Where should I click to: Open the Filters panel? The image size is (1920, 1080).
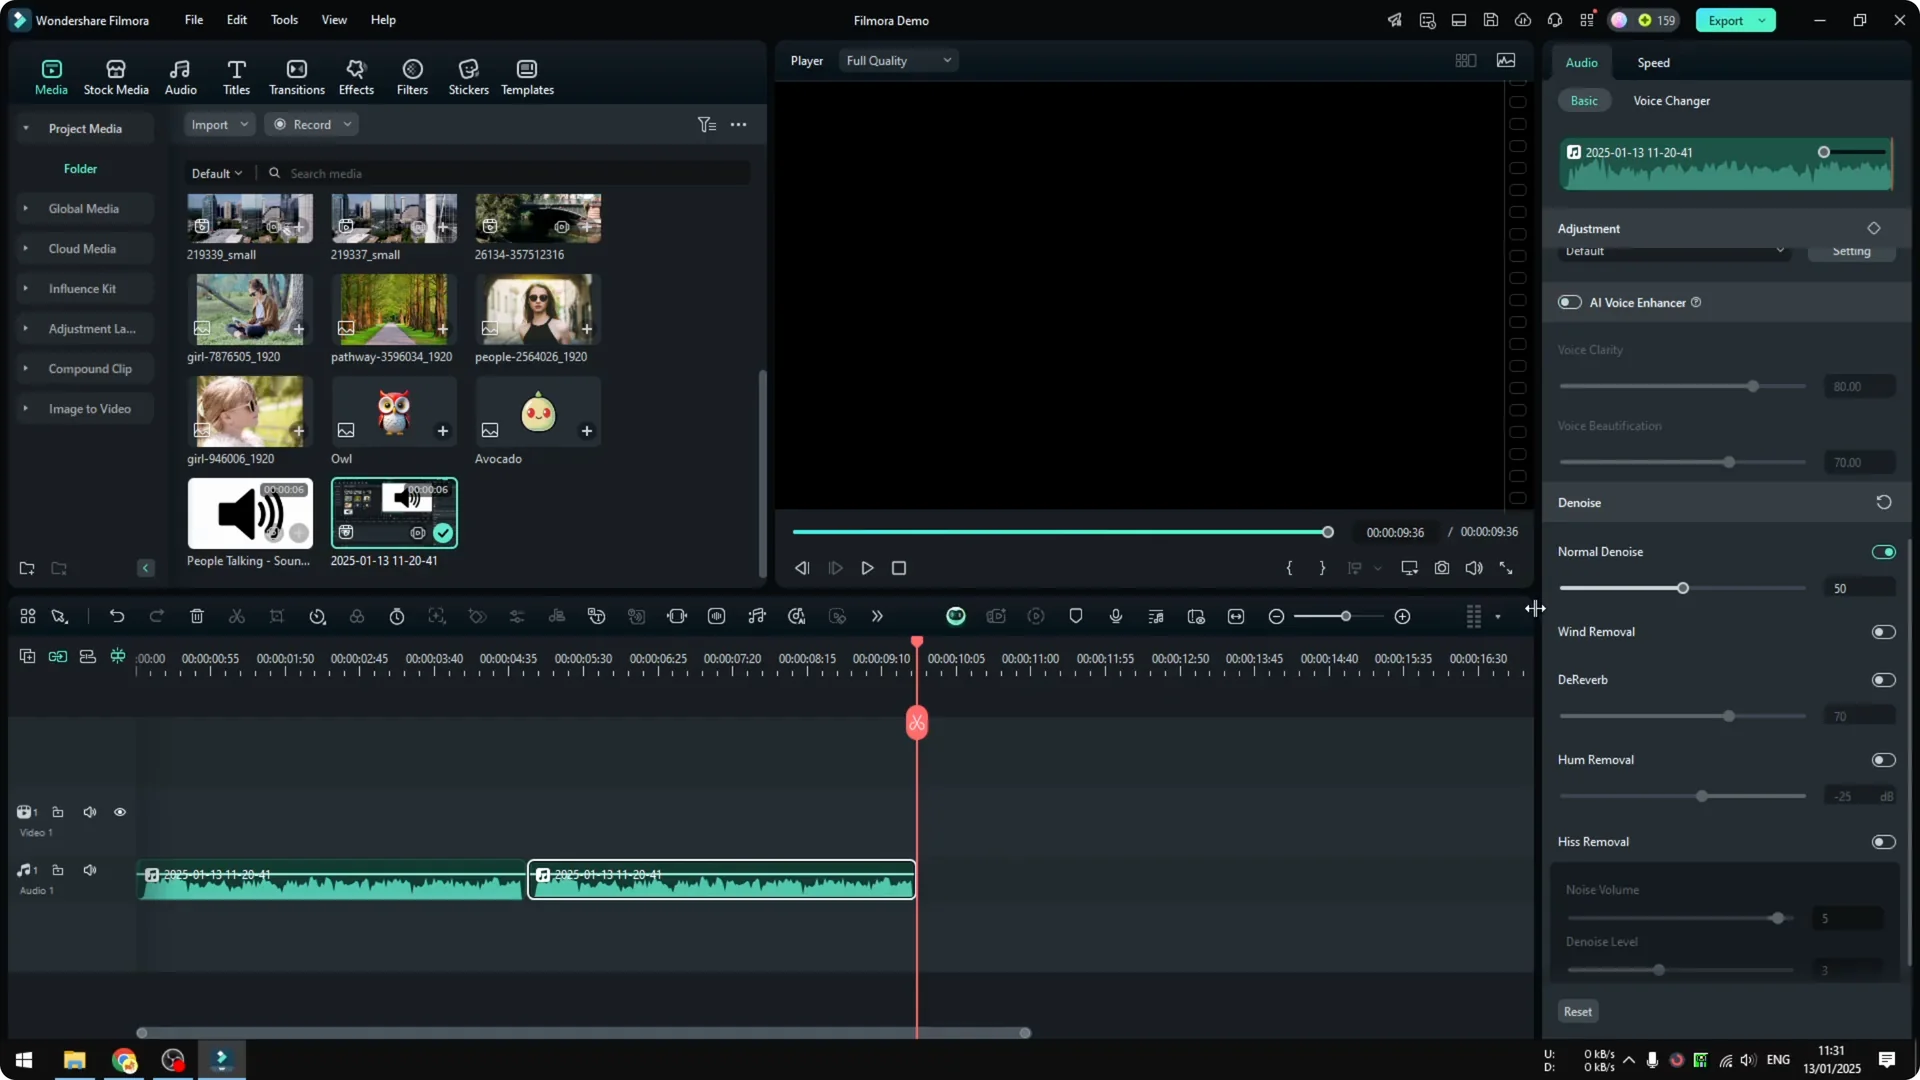pos(412,77)
